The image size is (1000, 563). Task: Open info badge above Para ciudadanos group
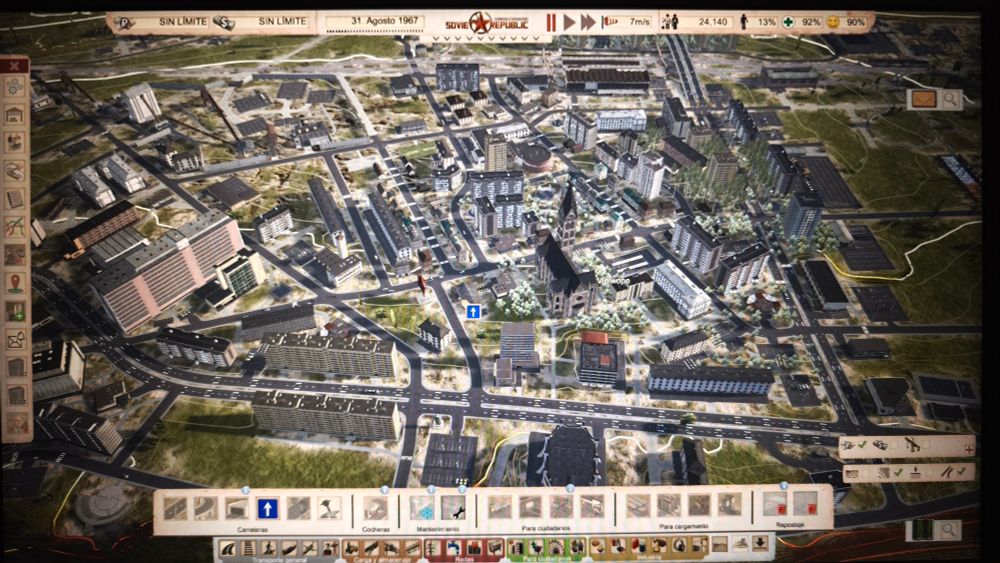pos(570,488)
